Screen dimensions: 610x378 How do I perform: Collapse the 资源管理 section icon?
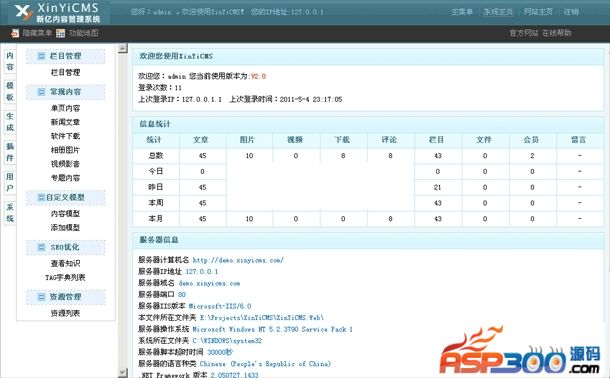41,297
